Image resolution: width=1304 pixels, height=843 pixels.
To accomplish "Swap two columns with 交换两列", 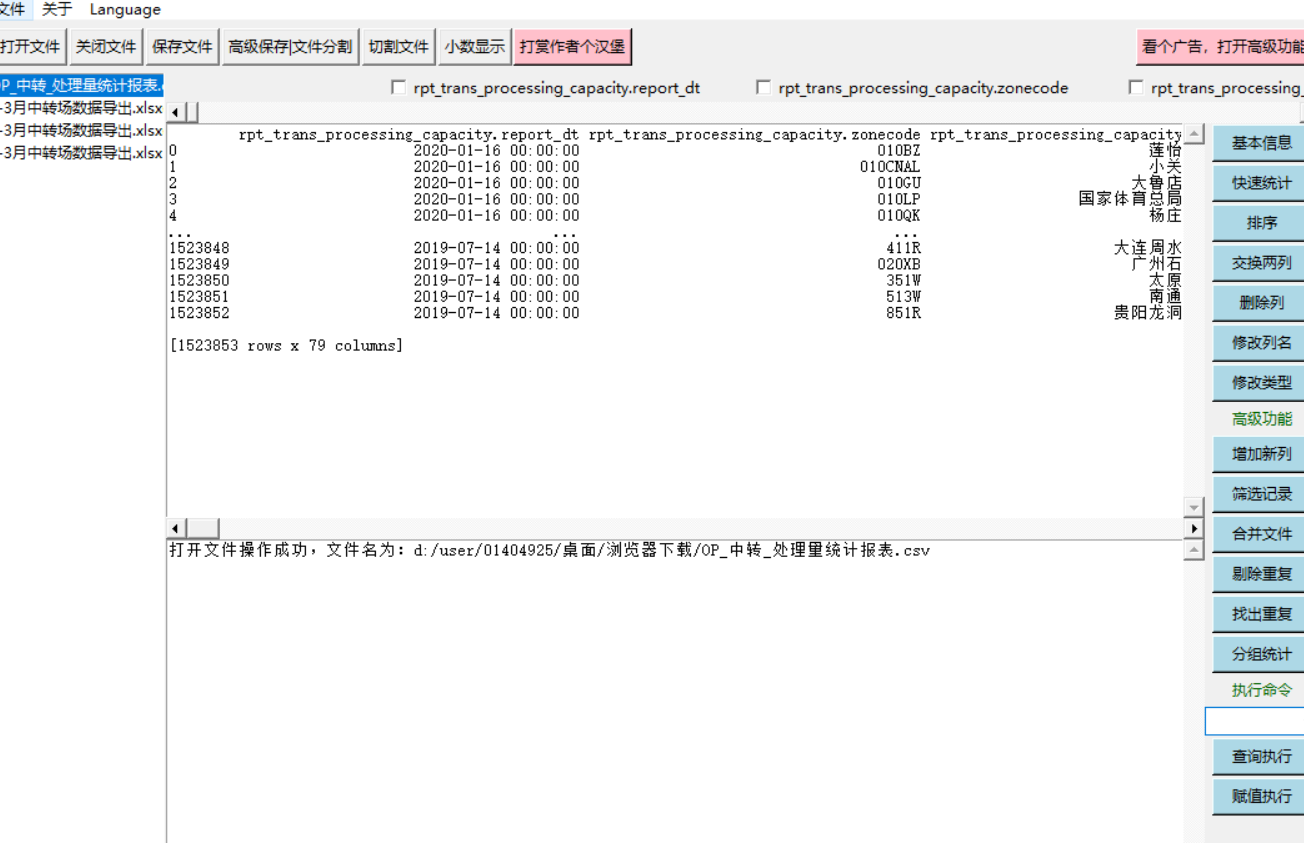I will [1257, 262].
